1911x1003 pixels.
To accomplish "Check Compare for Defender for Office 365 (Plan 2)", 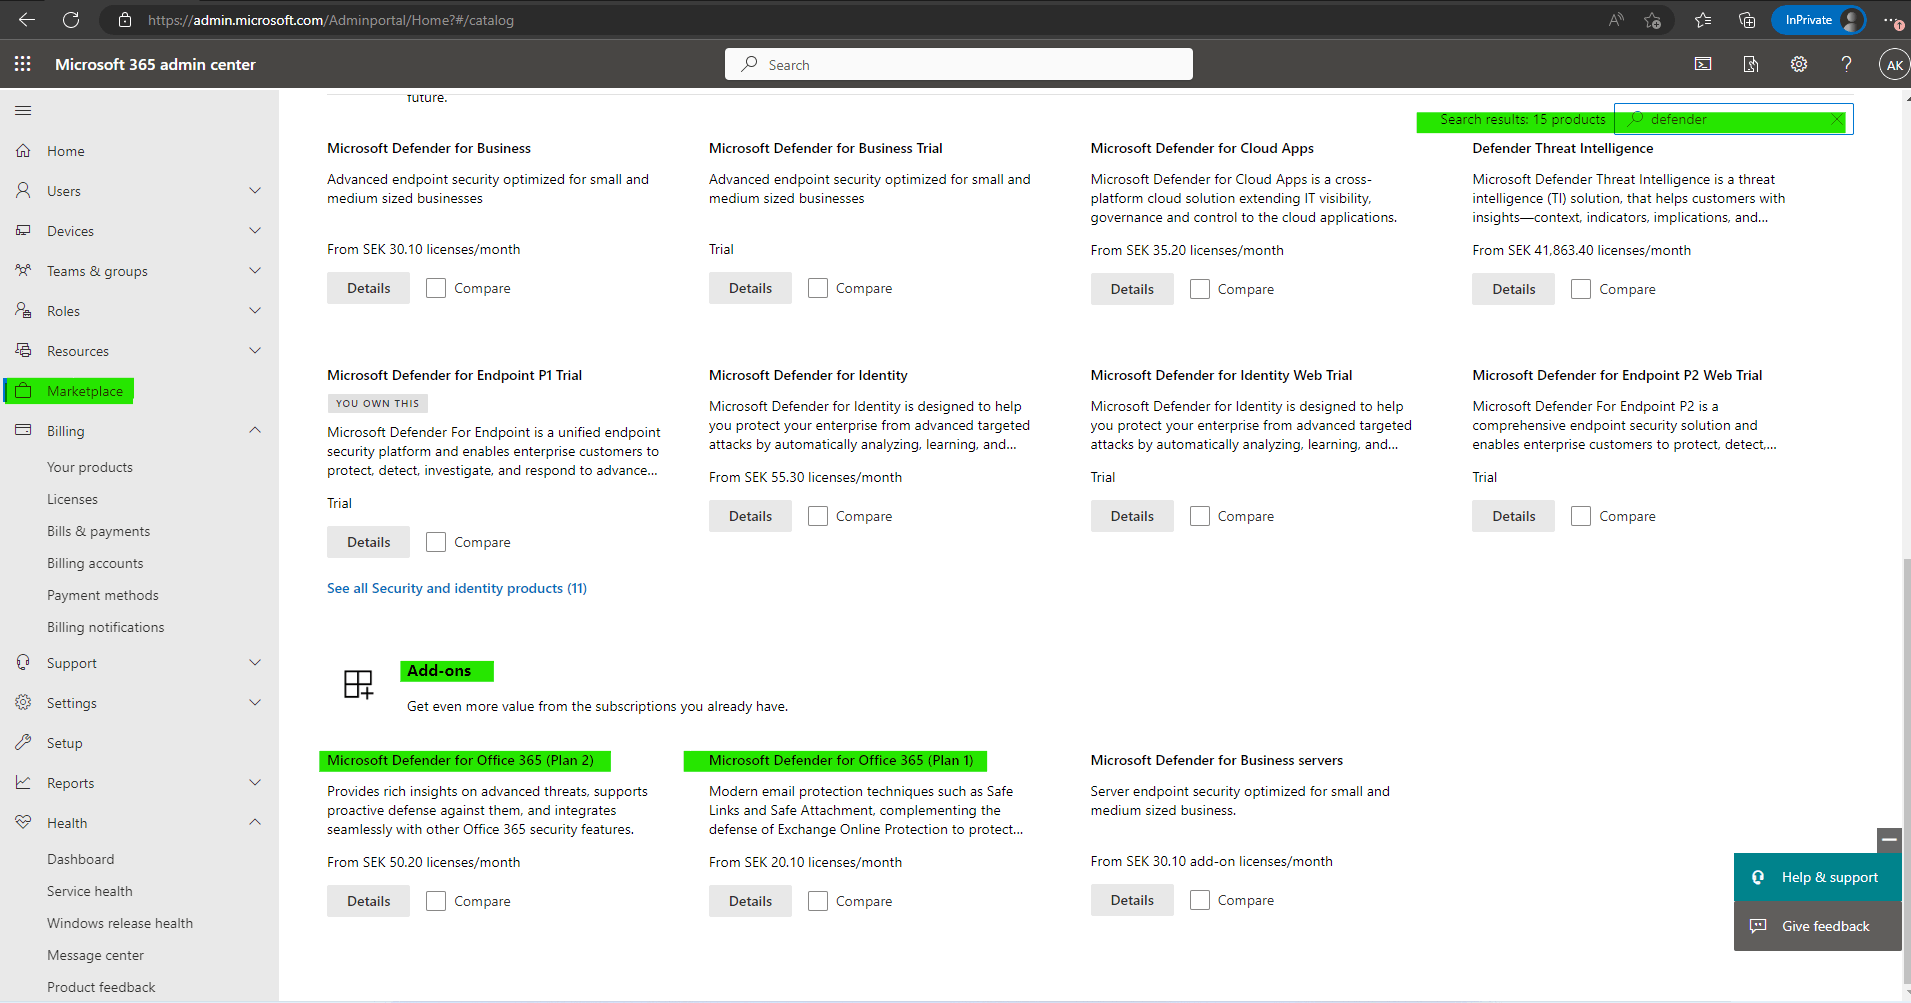I will pos(436,901).
